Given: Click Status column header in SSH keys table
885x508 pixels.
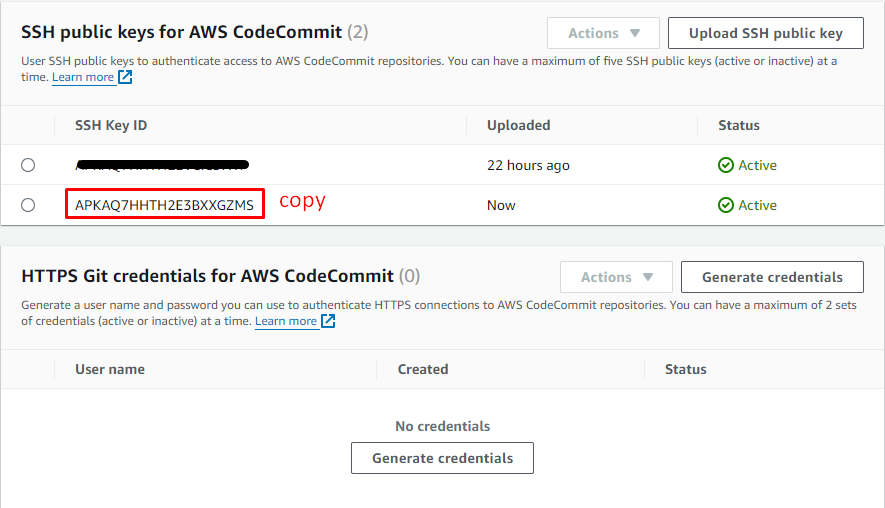Looking at the screenshot, I should click(739, 125).
